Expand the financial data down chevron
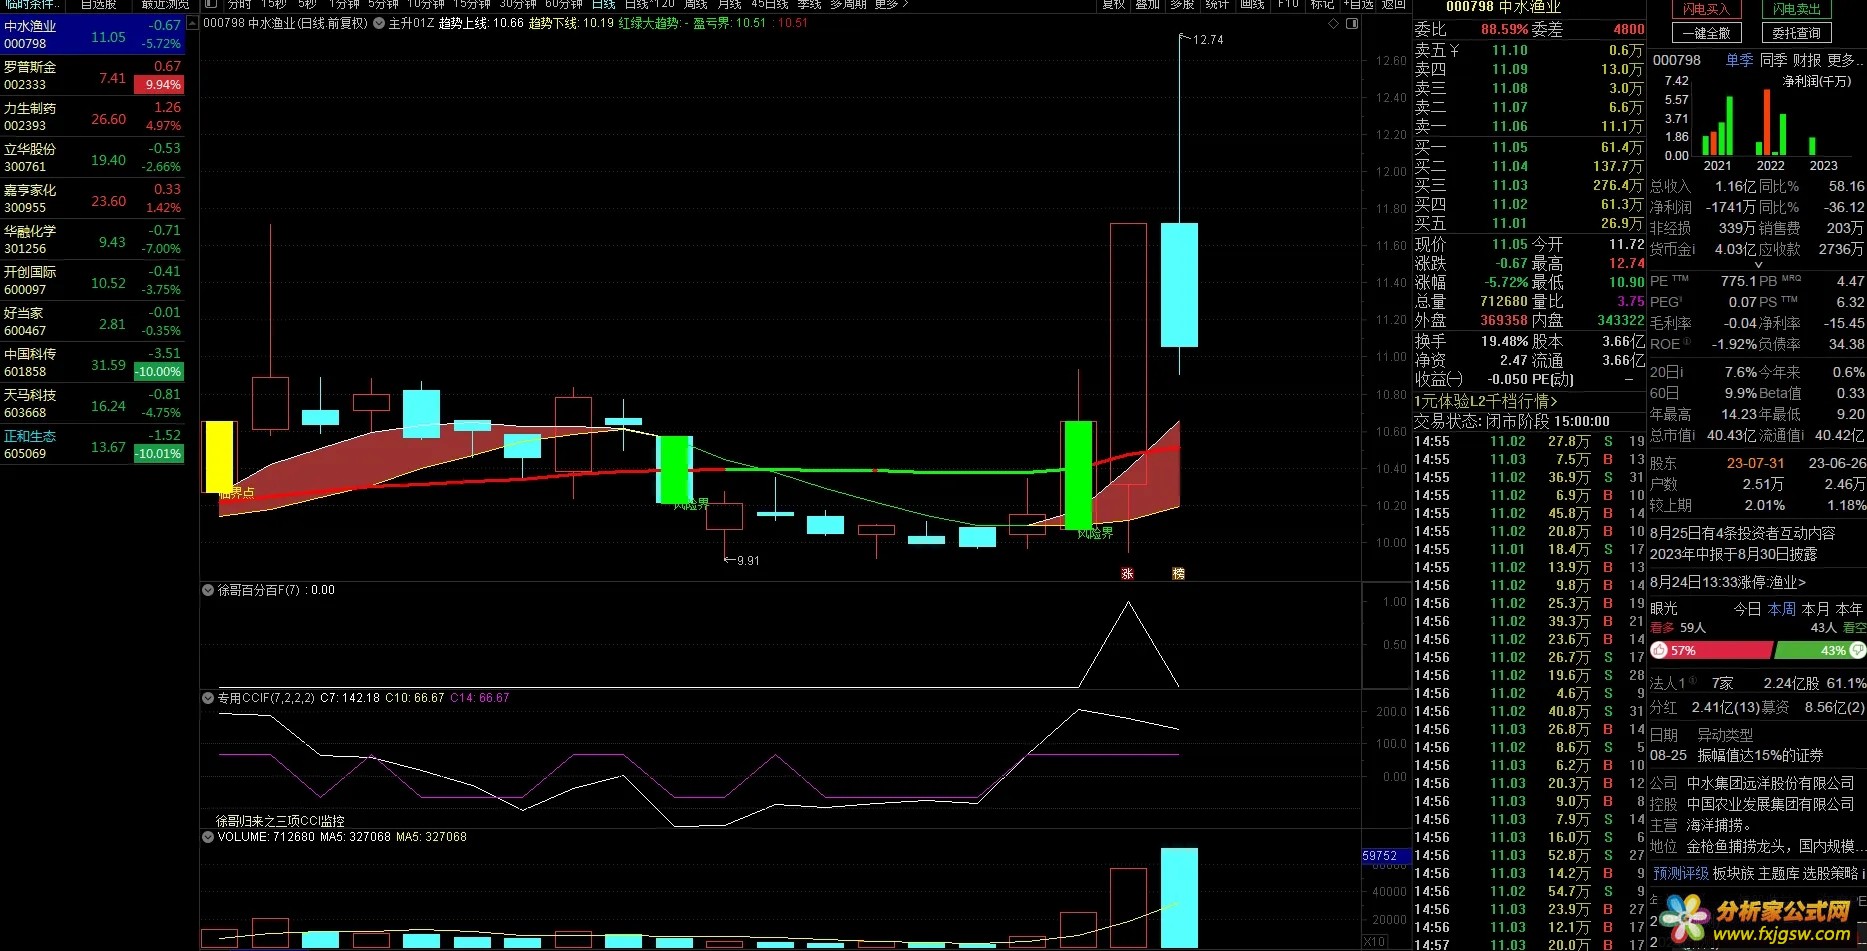 (1757, 265)
